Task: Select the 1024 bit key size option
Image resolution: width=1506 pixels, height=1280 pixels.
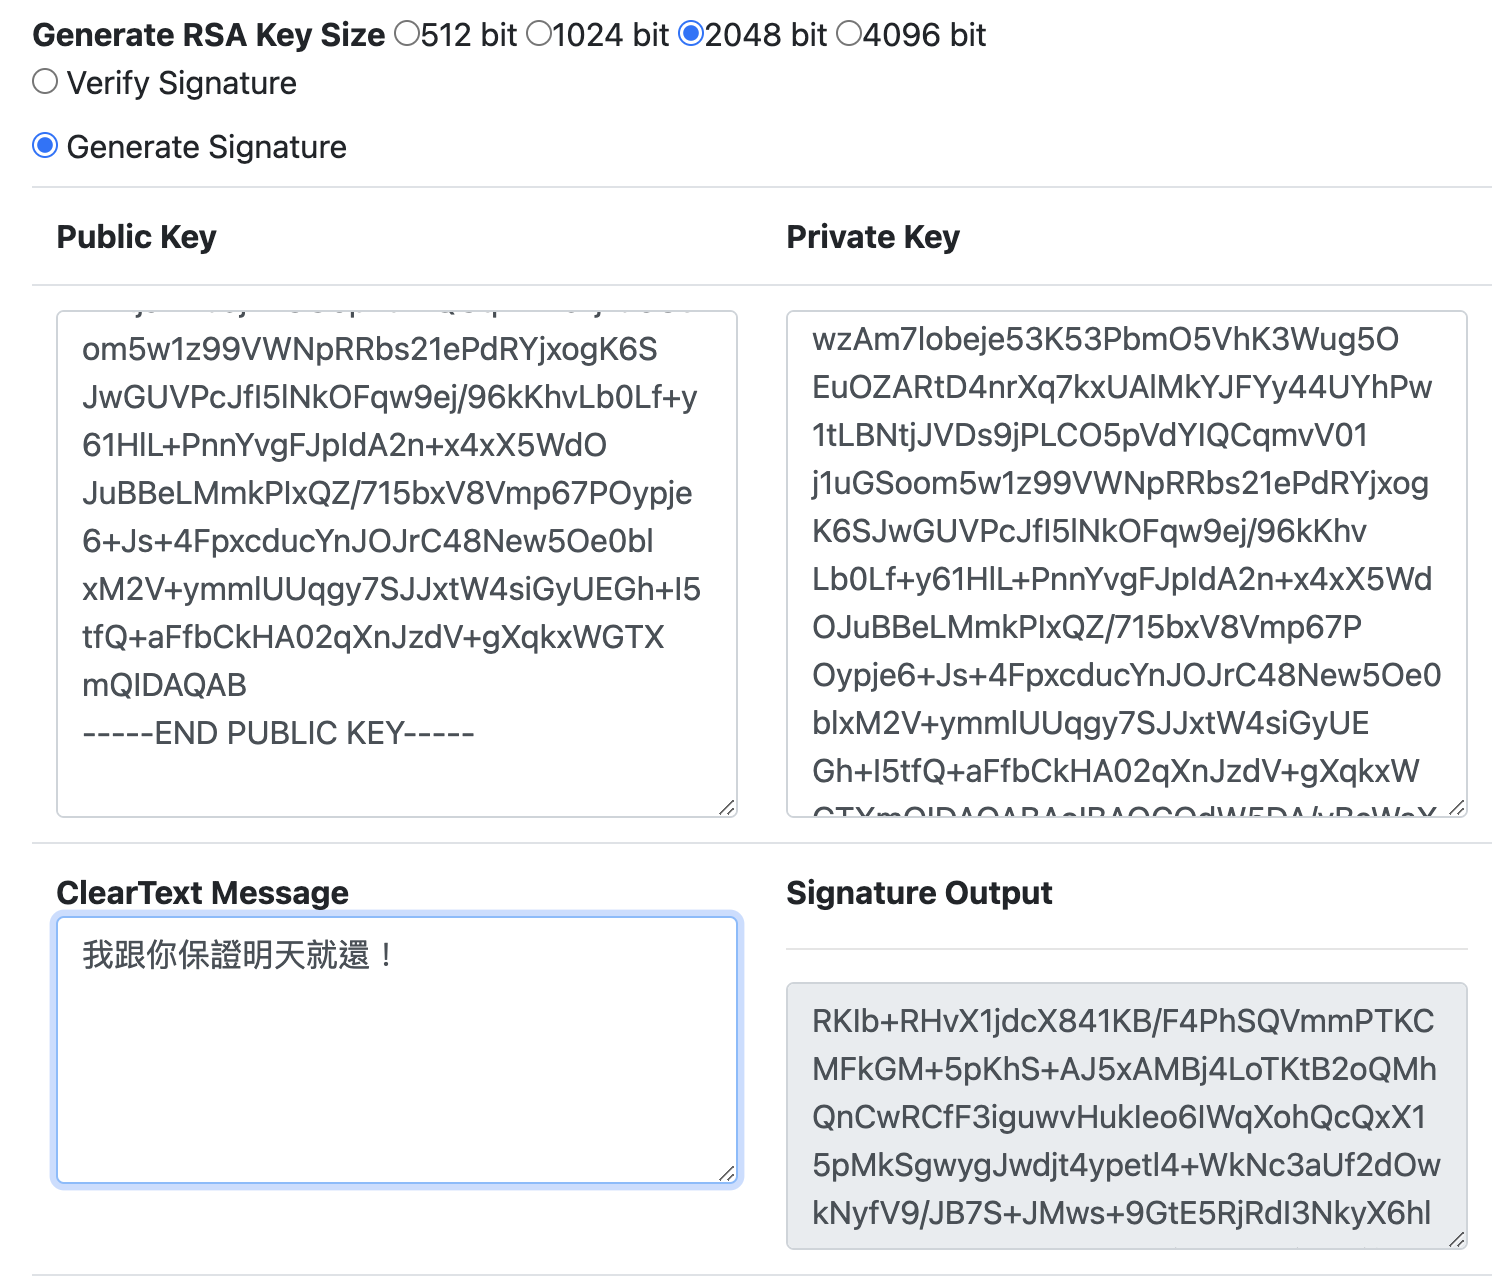Action: point(539,34)
